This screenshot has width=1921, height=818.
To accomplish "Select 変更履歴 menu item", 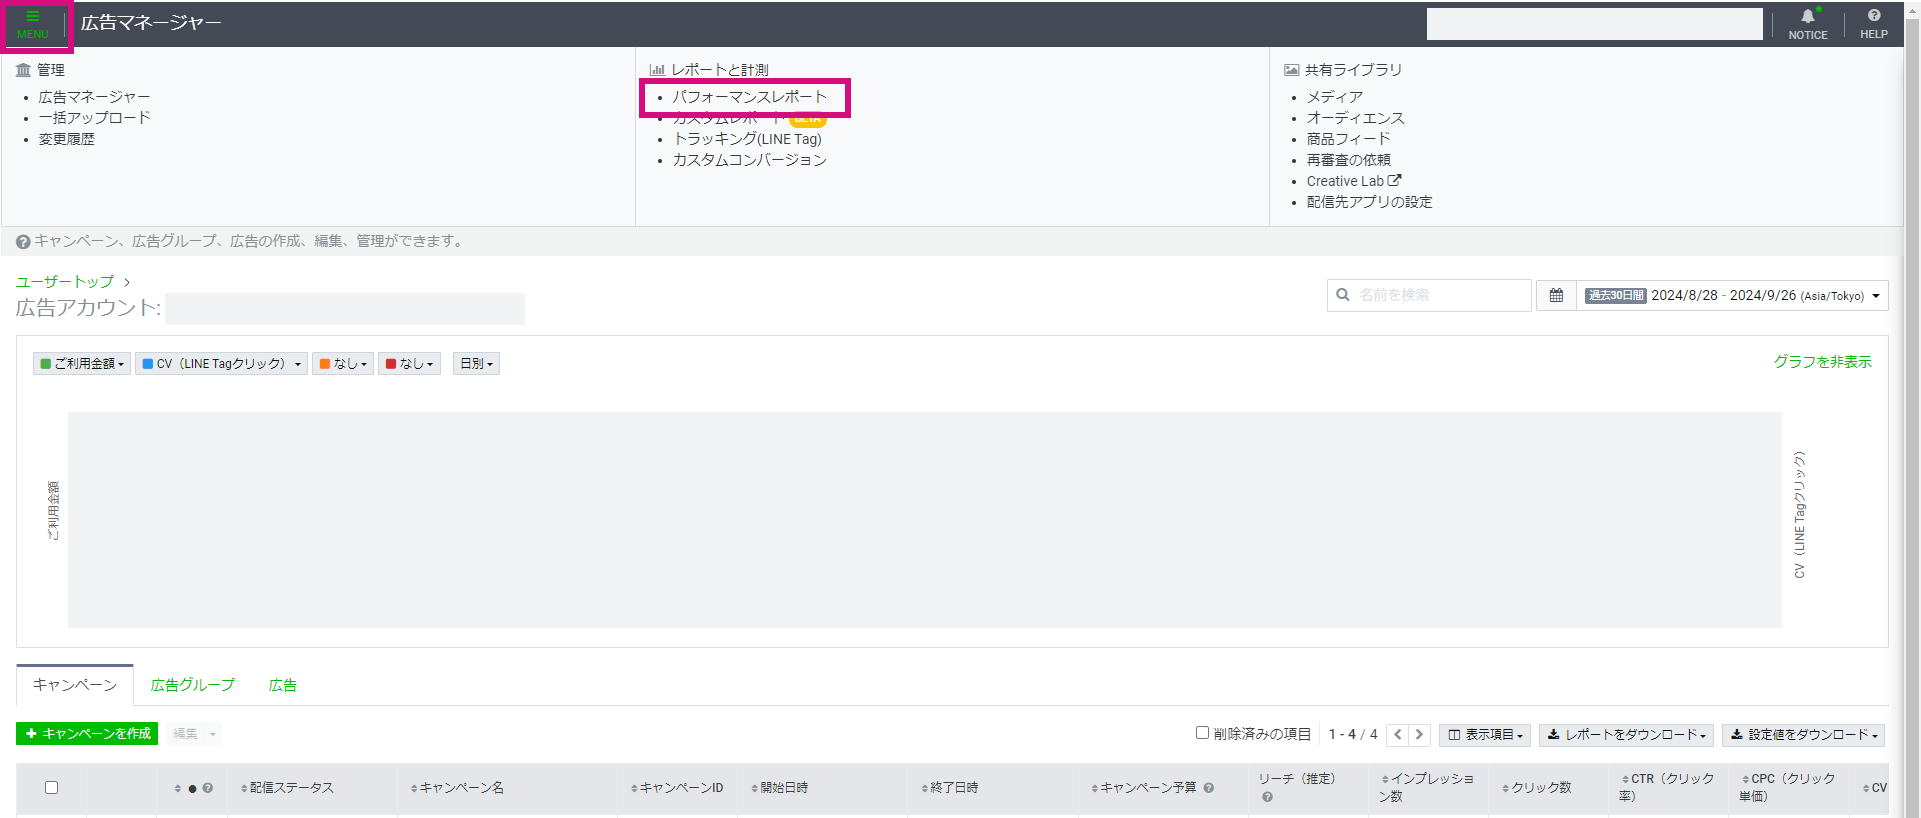I will [x=67, y=139].
